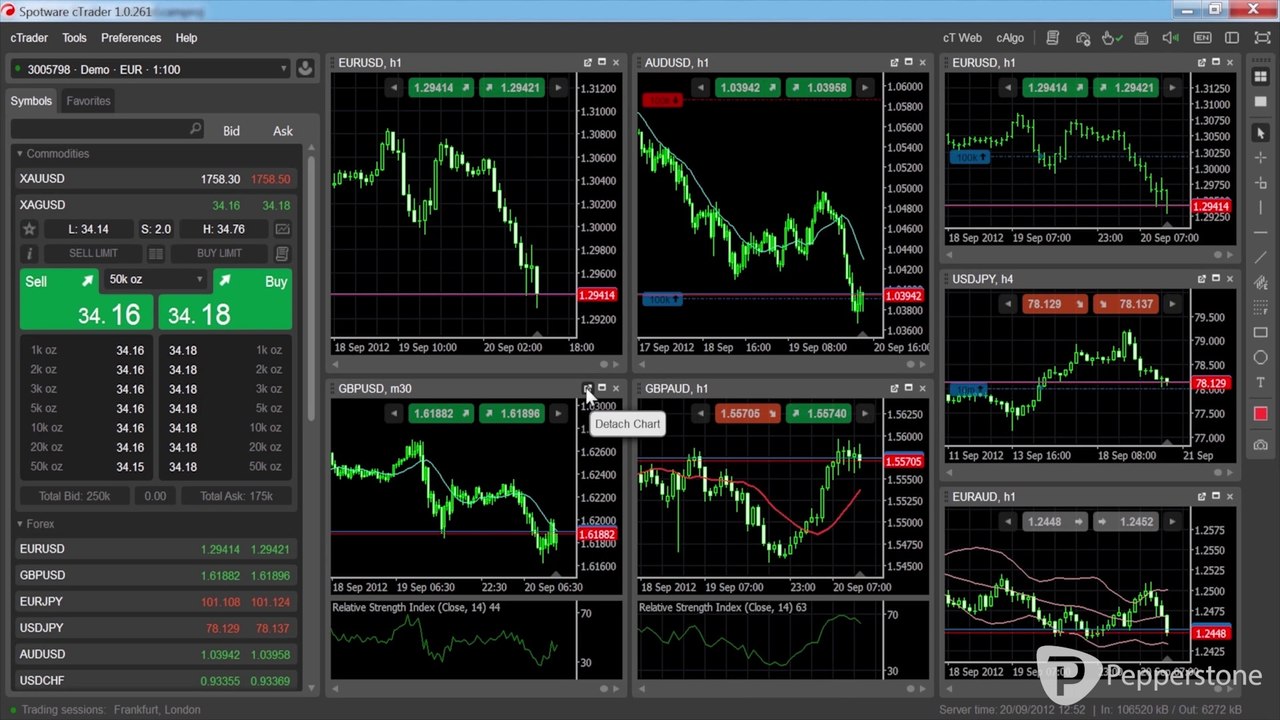1280x720 pixels.
Task: Click the search magnifier in the symbol search box
Action: [195, 129]
